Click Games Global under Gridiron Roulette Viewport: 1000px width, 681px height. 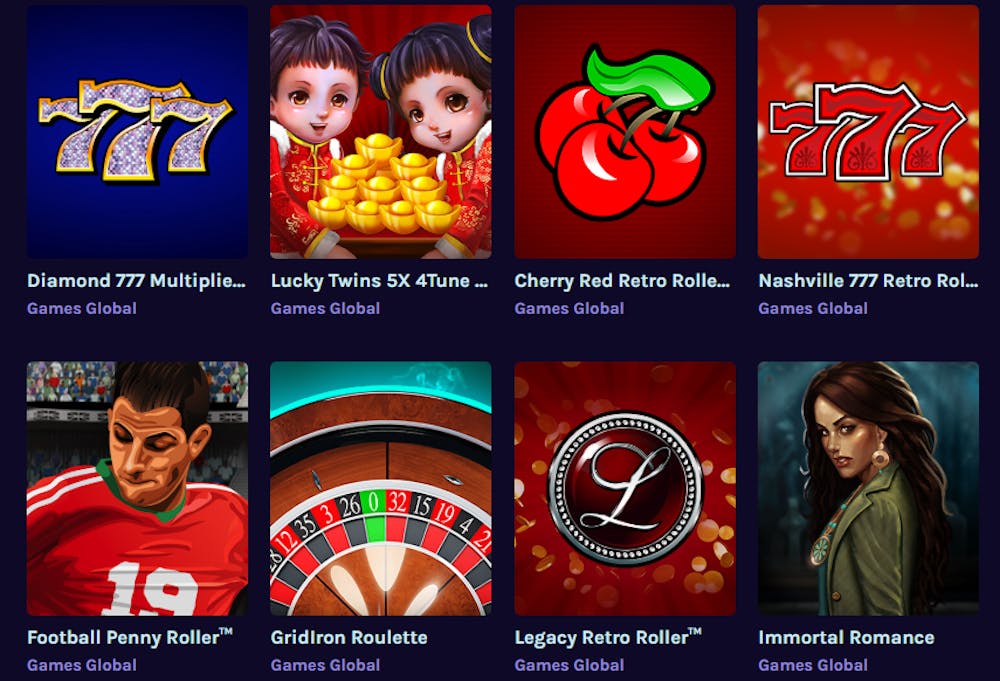click(325, 665)
